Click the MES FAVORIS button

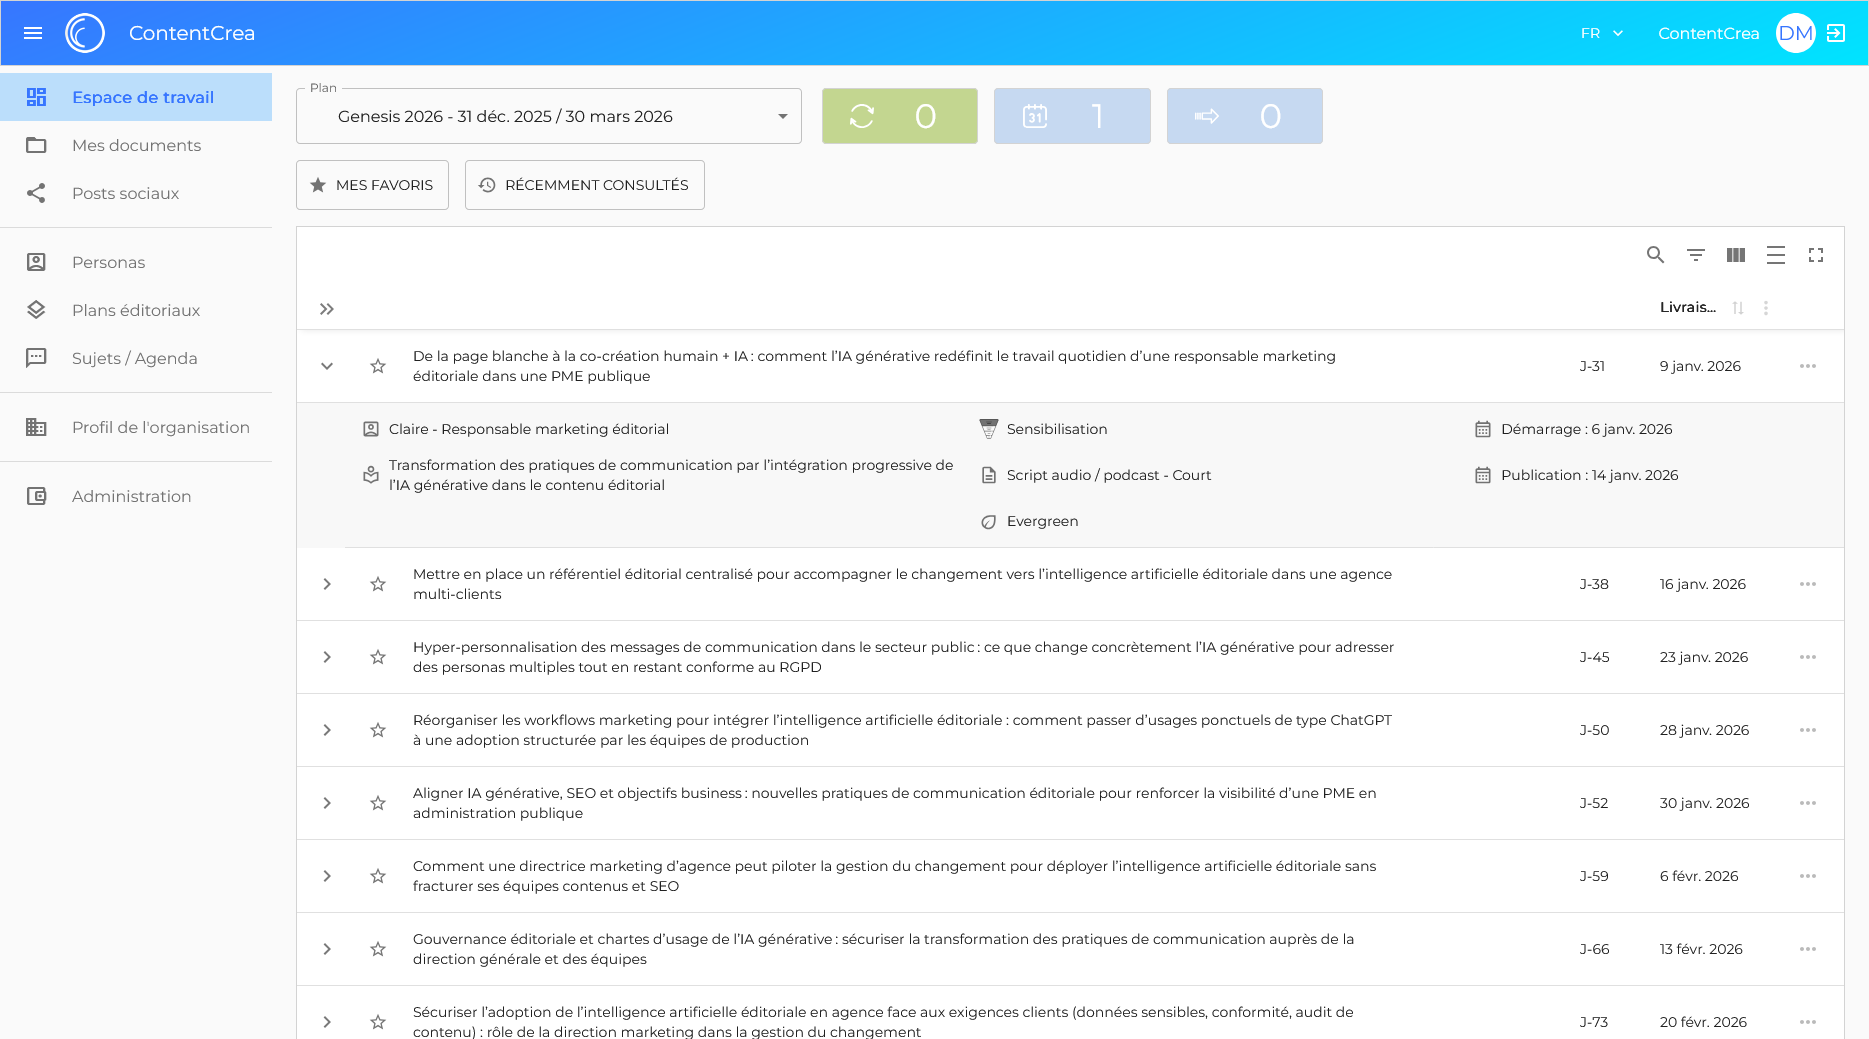tap(372, 185)
